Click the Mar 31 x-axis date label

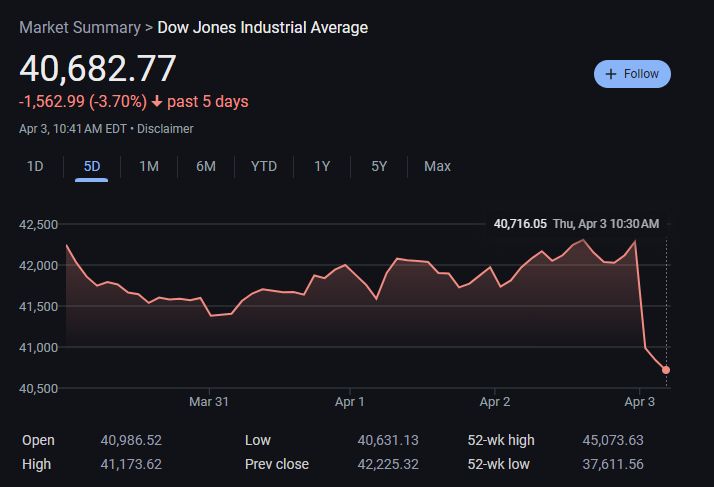pyautogui.click(x=209, y=402)
